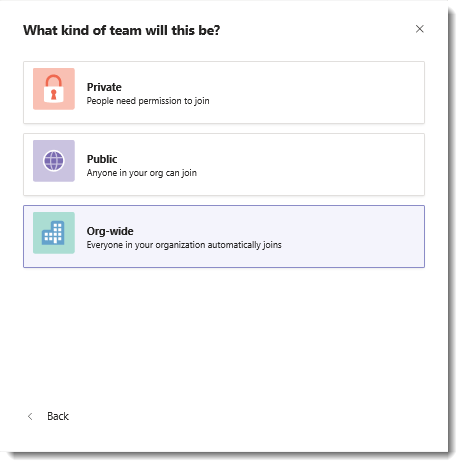Click the 'What kind of team' heading
463x467 pixels.
(x=122, y=30)
